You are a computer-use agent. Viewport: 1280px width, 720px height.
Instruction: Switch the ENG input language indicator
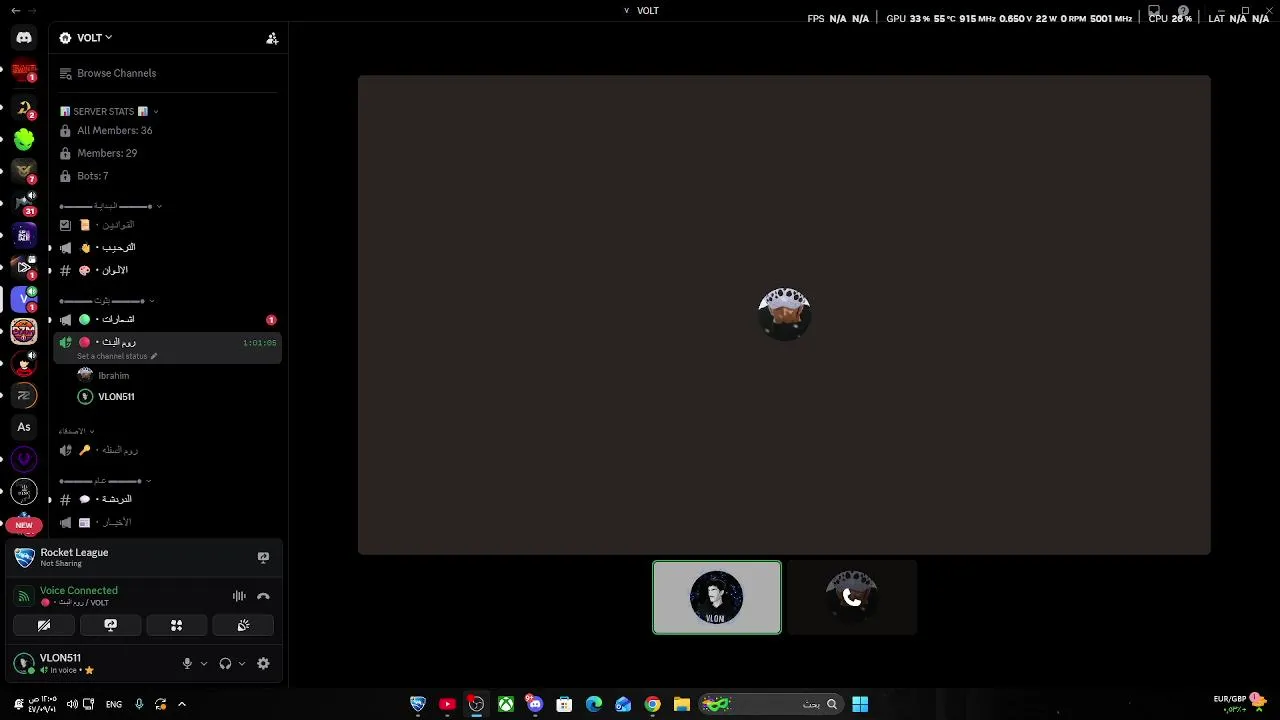(x=114, y=704)
